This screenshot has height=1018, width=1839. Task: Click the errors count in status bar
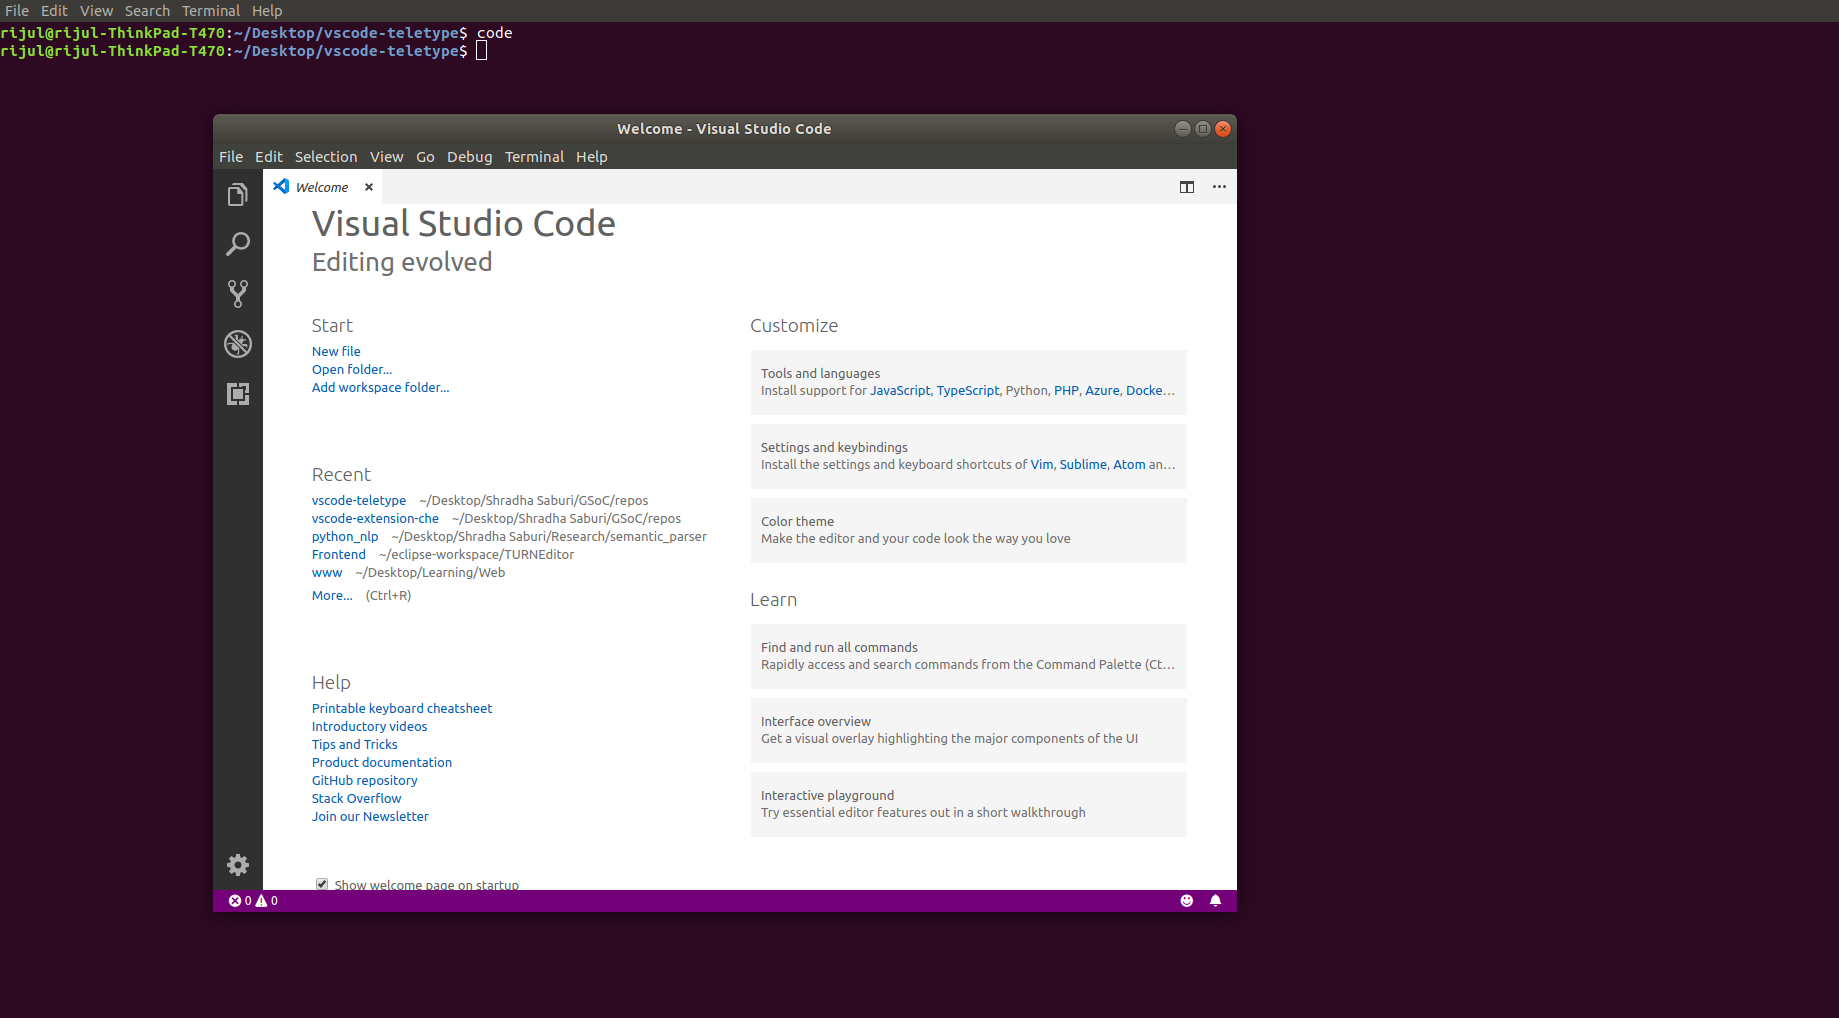pos(240,901)
